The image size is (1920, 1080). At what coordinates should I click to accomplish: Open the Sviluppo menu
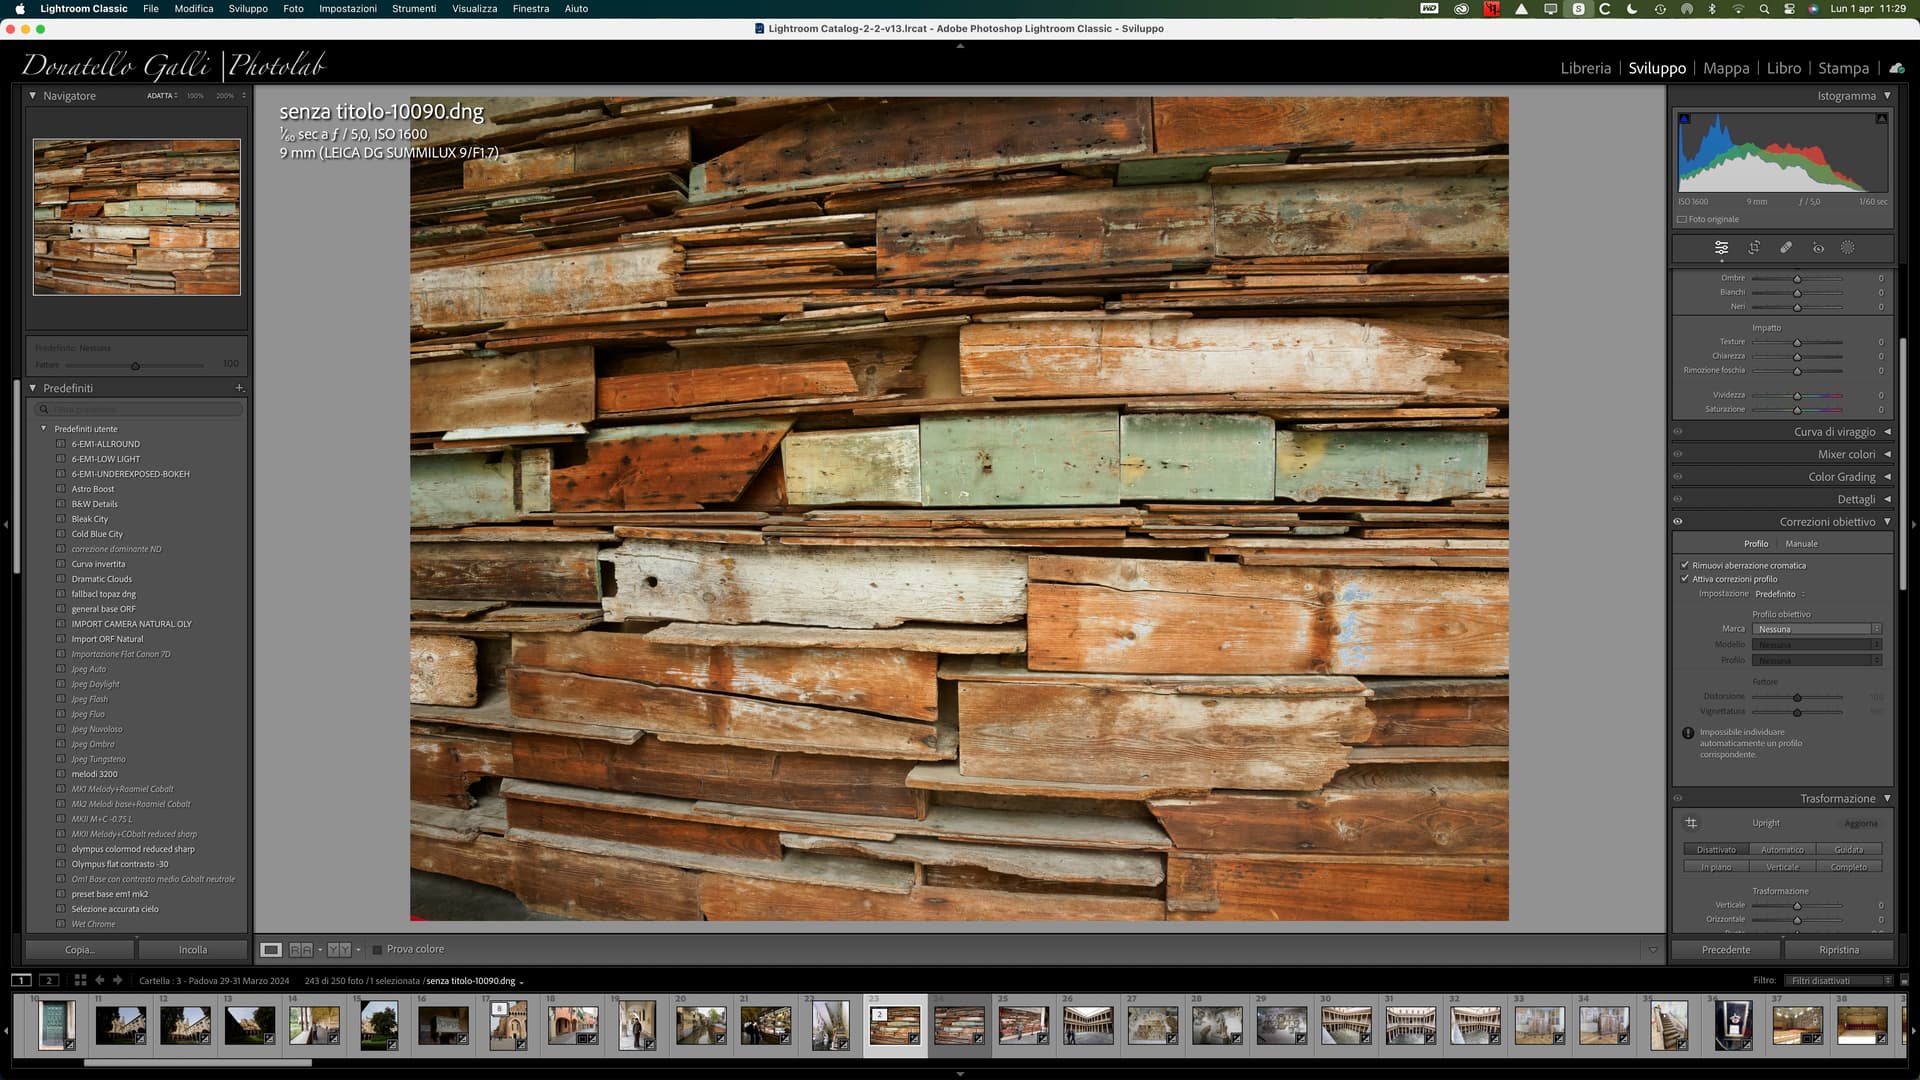[x=248, y=8]
